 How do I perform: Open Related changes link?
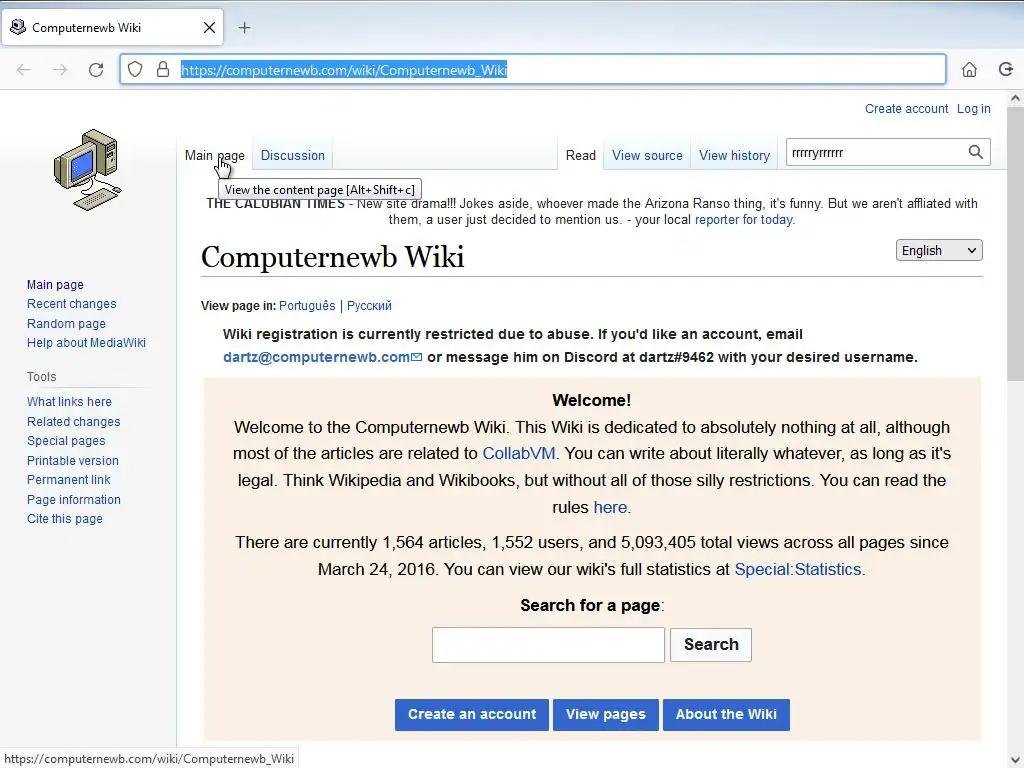pyautogui.click(x=74, y=421)
